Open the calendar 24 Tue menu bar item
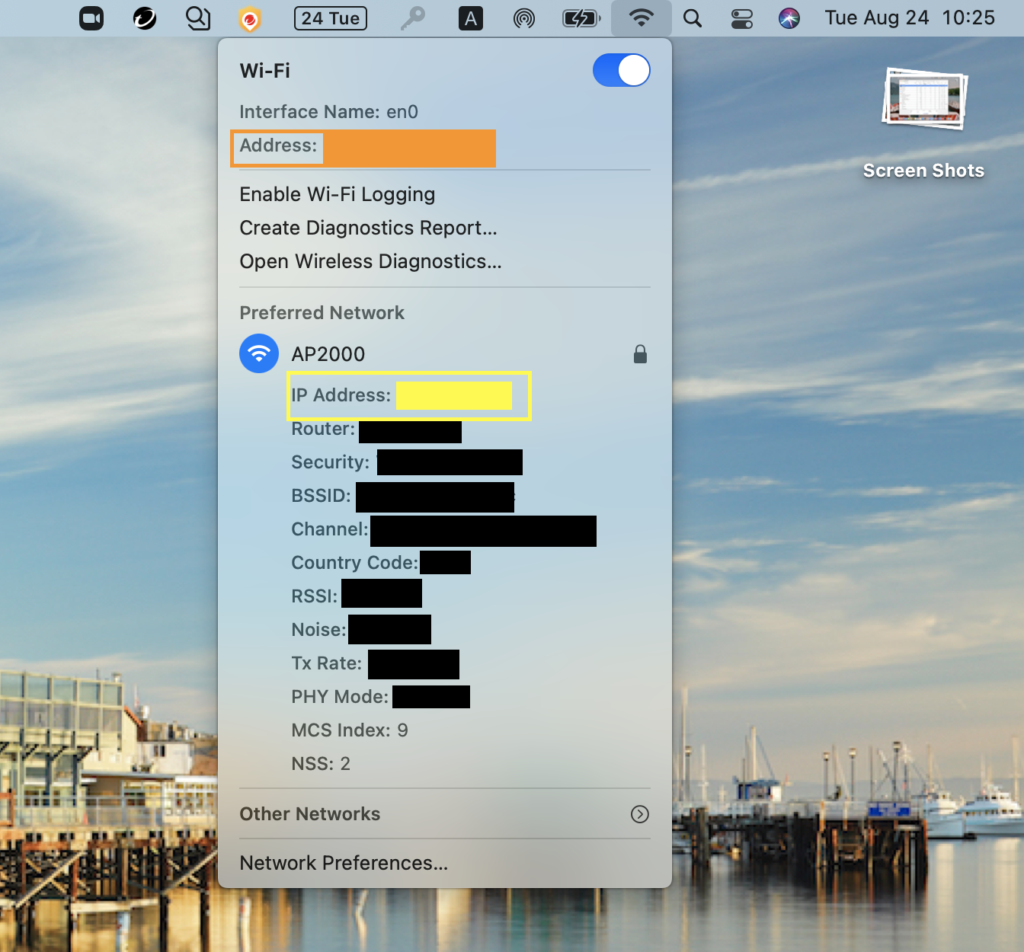 pos(330,18)
